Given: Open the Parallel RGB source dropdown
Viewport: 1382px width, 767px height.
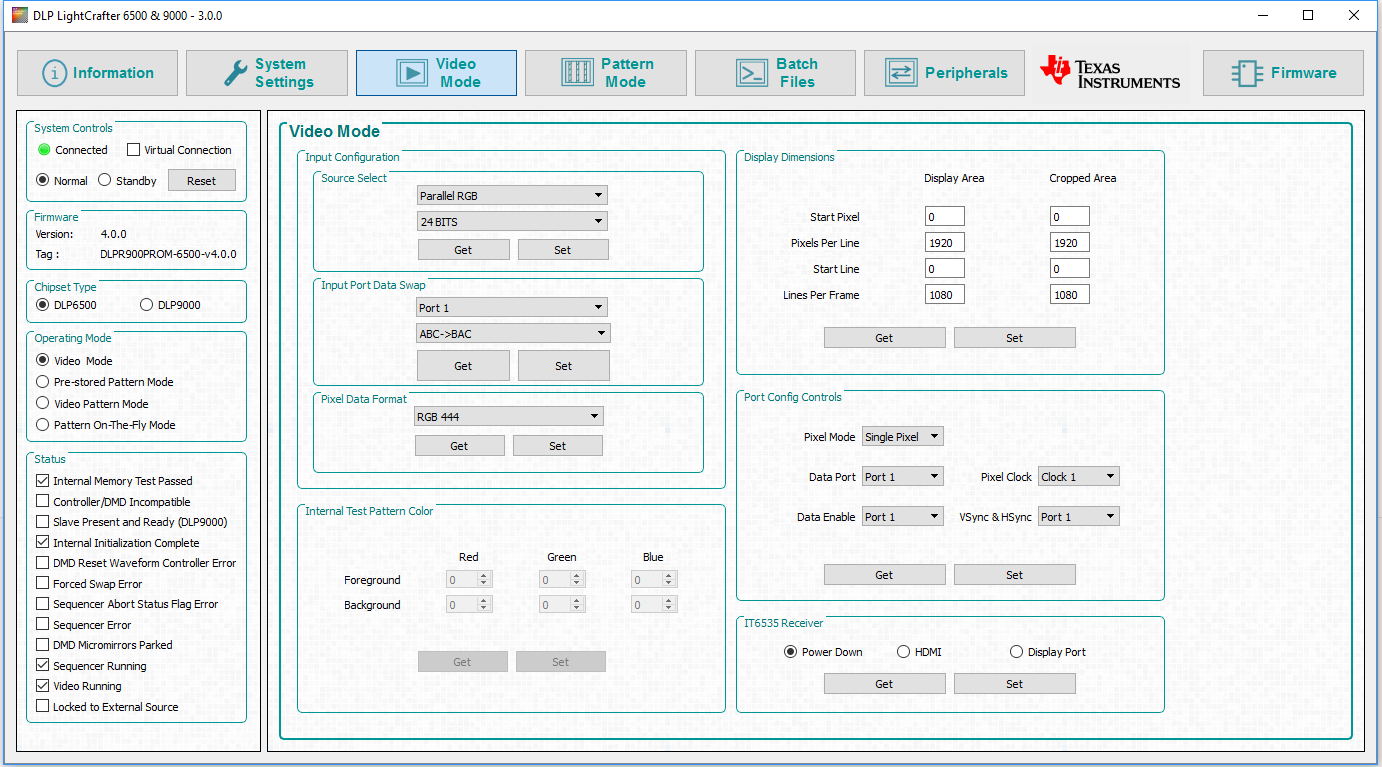Looking at the screenshot, I should click(512, 196).
